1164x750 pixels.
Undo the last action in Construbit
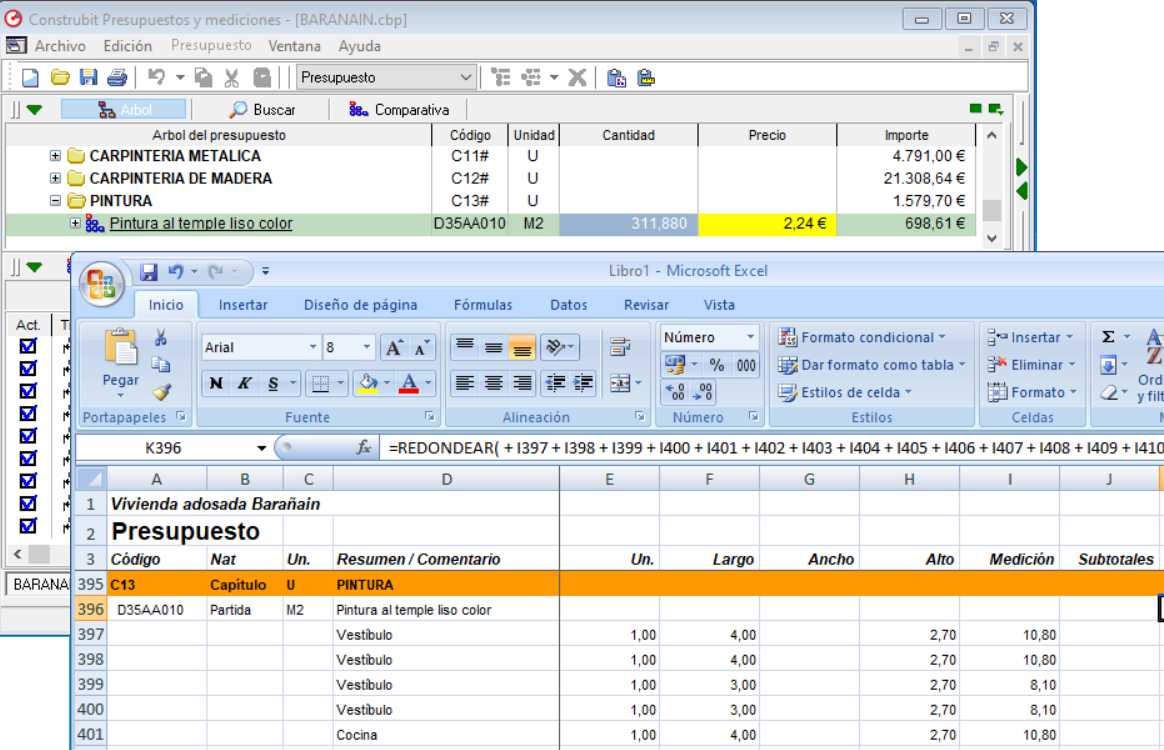[156, 77]
